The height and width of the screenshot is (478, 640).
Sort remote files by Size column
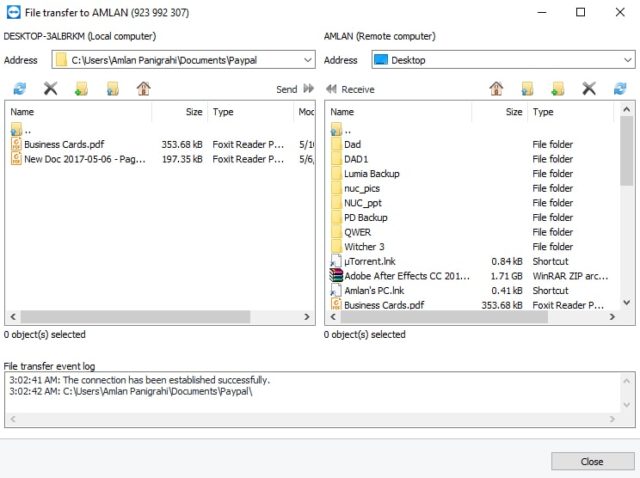(x=500, y=112)
